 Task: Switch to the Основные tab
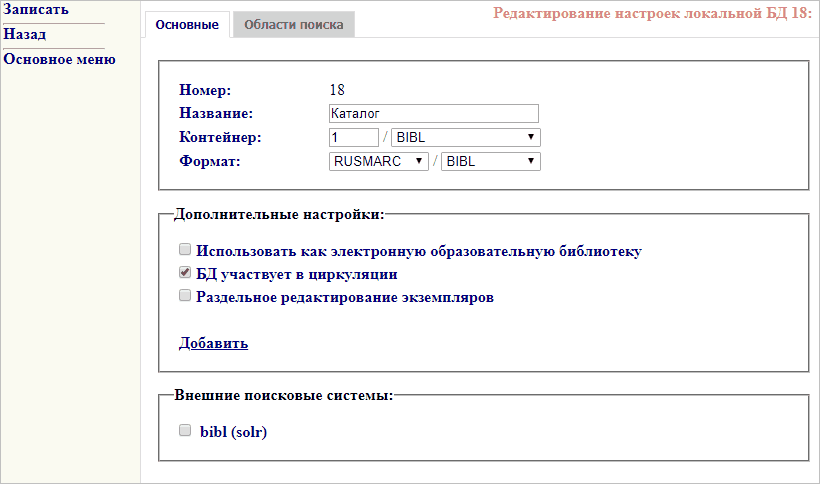(187, 25)
